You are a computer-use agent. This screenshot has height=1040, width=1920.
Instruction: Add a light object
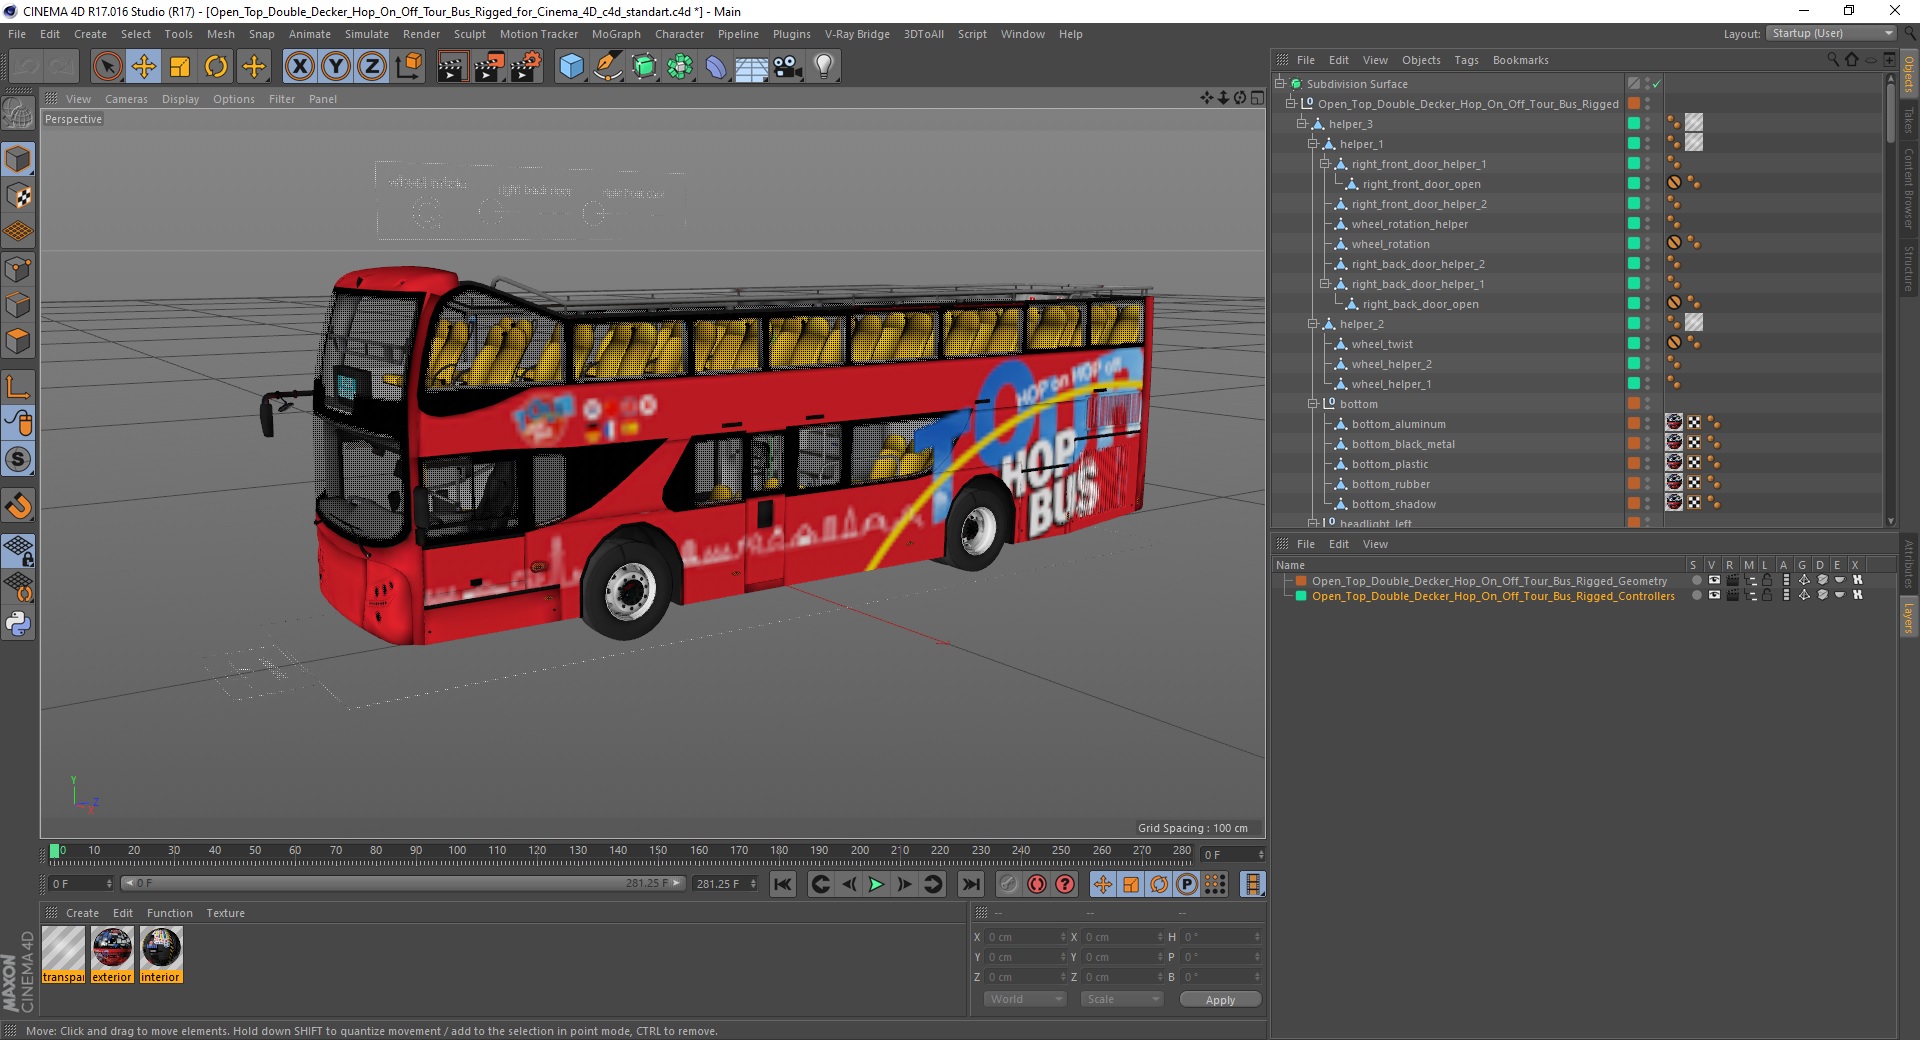(x=824, y=67)
